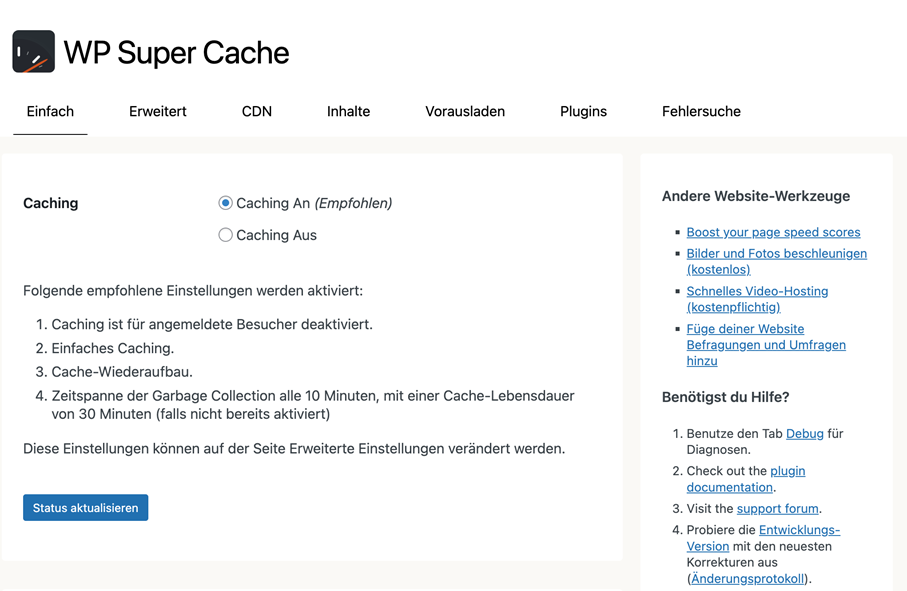Open the Vorausladen tab
The height and width of the screenshot is (591, 907).
[x=465, y=111]
